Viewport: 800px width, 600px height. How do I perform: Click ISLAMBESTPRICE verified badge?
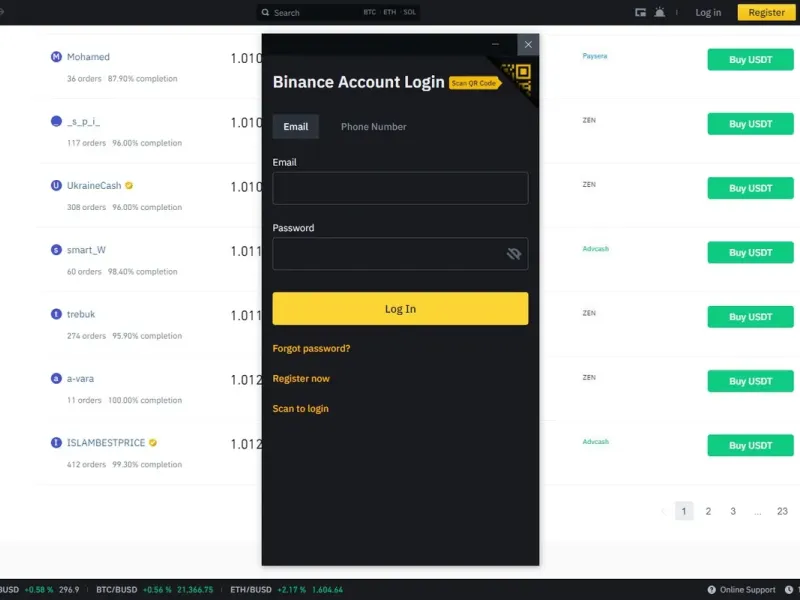[x=153, y=443]
